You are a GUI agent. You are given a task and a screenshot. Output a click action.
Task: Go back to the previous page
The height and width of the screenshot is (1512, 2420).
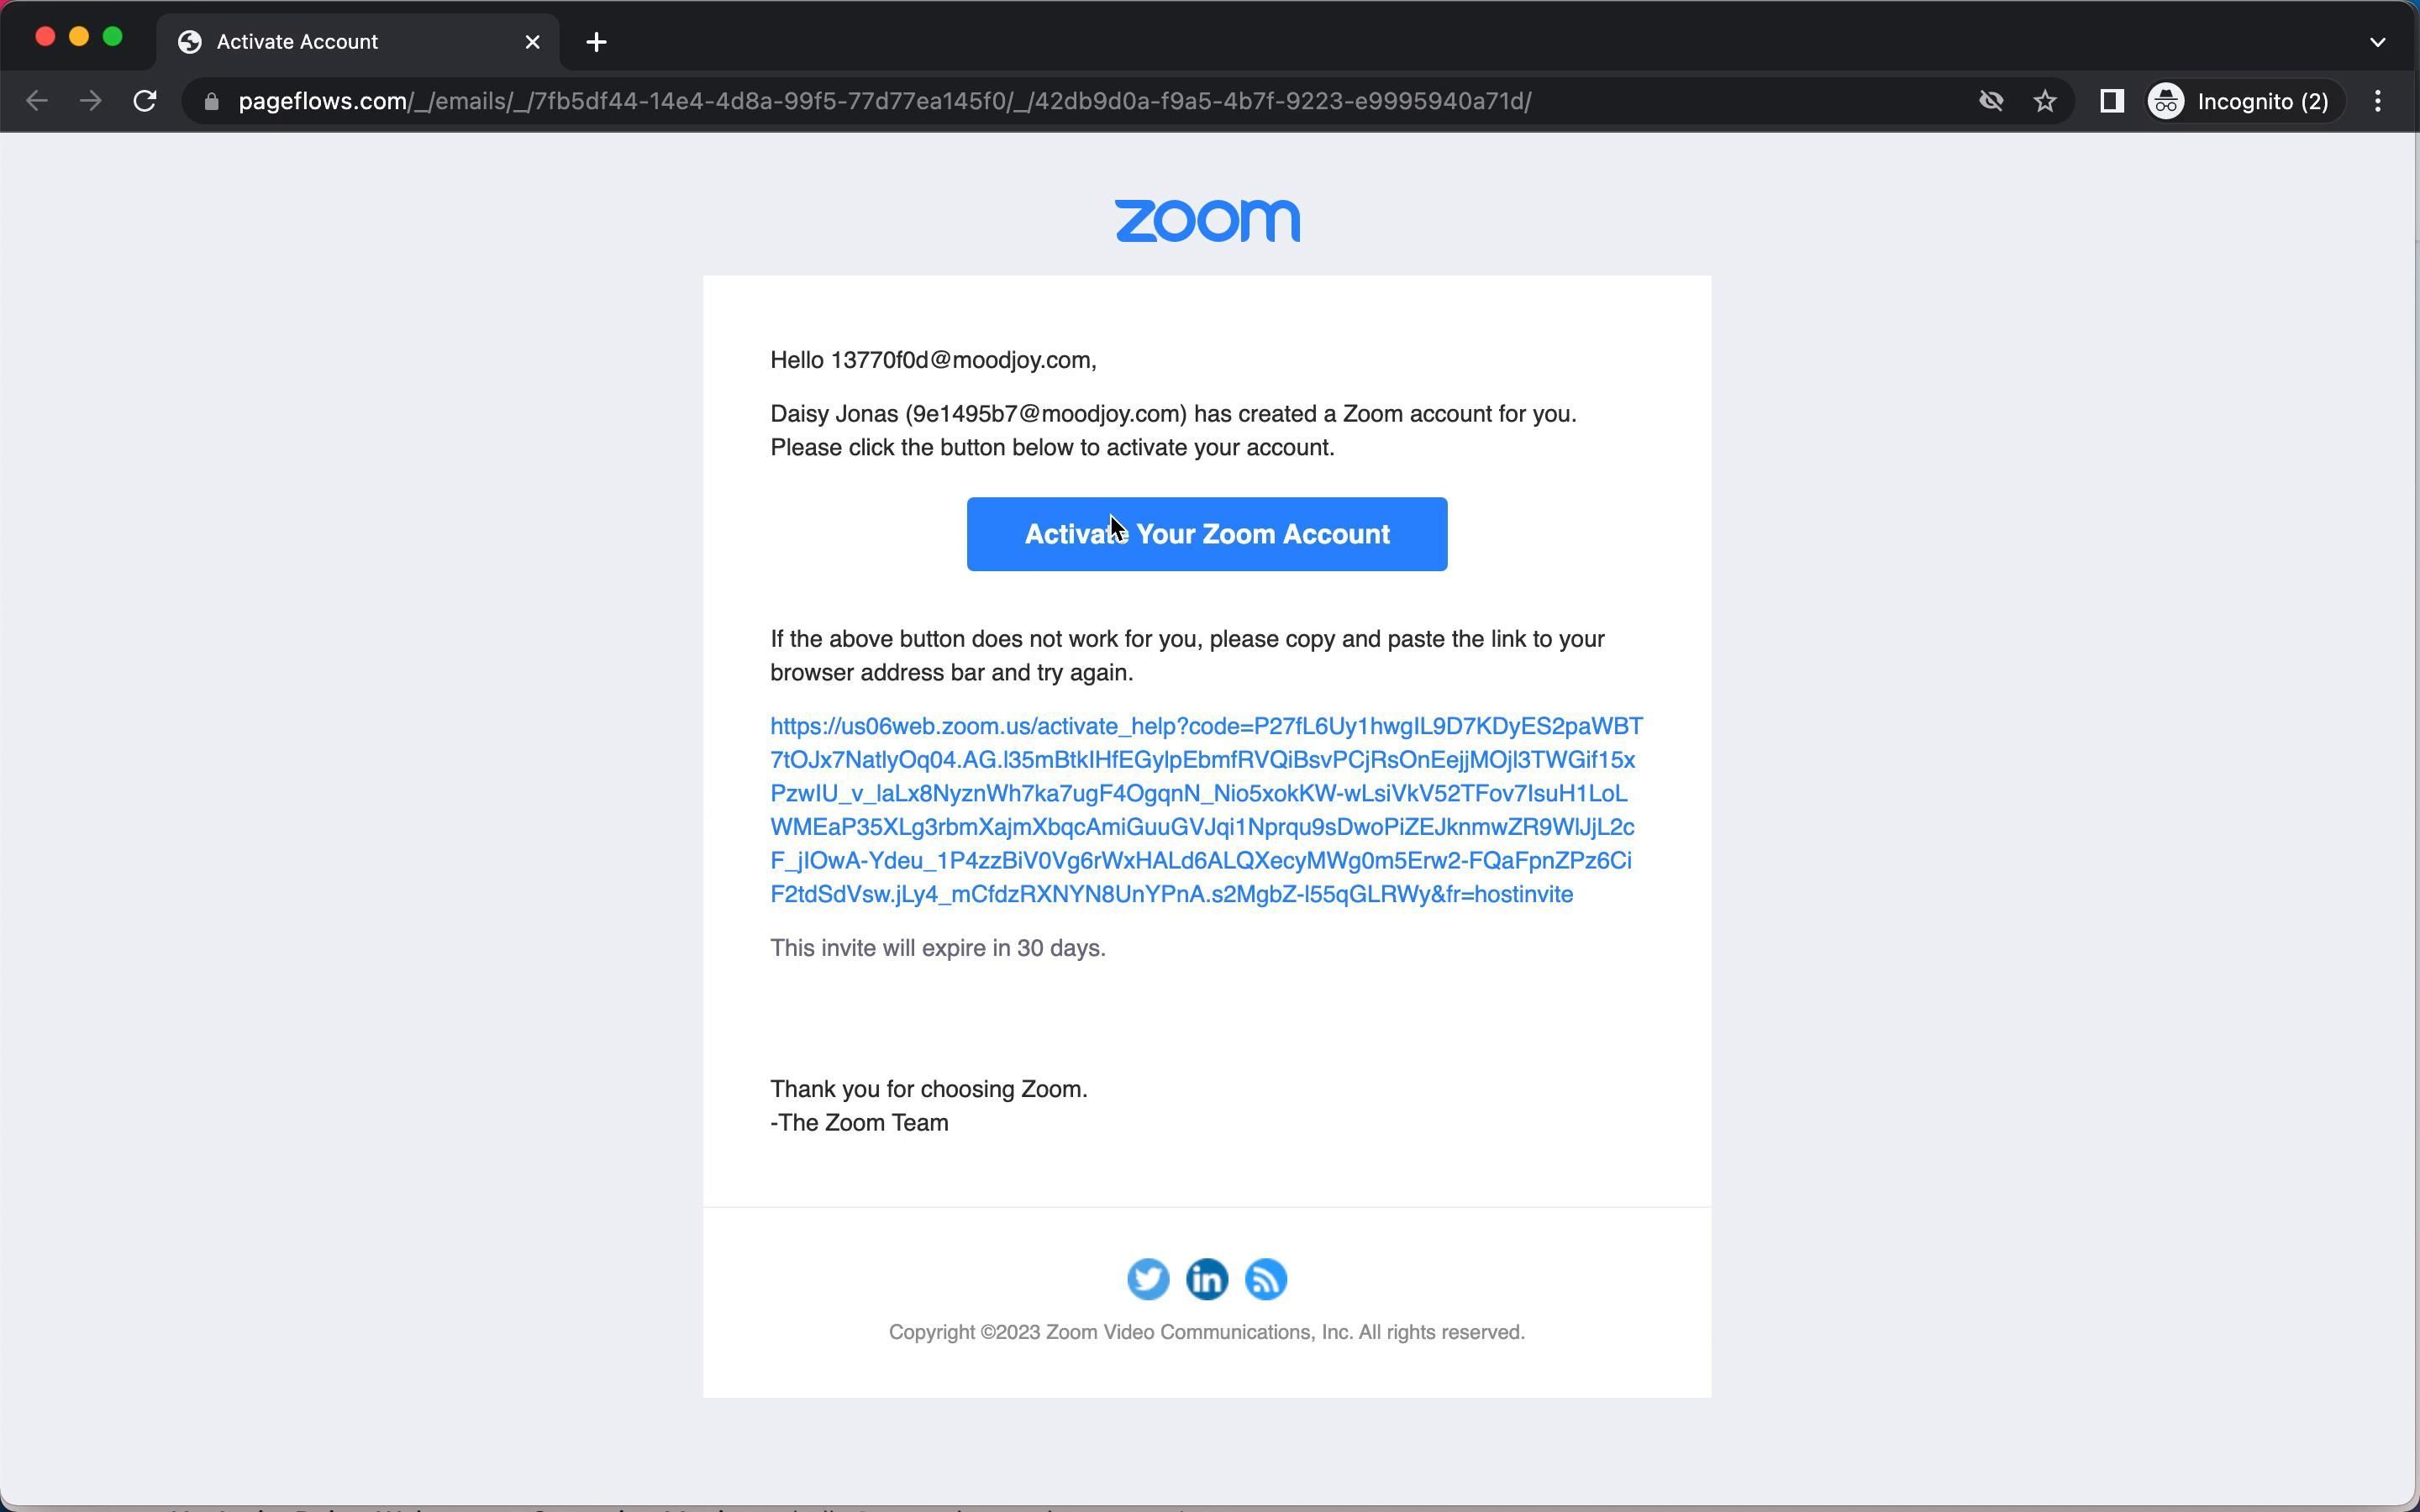point(37,101)
